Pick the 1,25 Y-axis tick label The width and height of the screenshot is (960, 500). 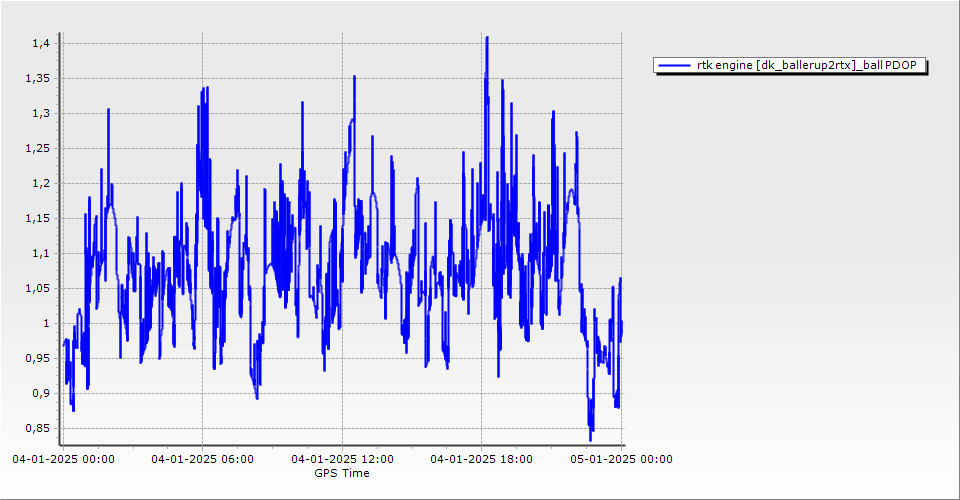(x=37, y=148)
